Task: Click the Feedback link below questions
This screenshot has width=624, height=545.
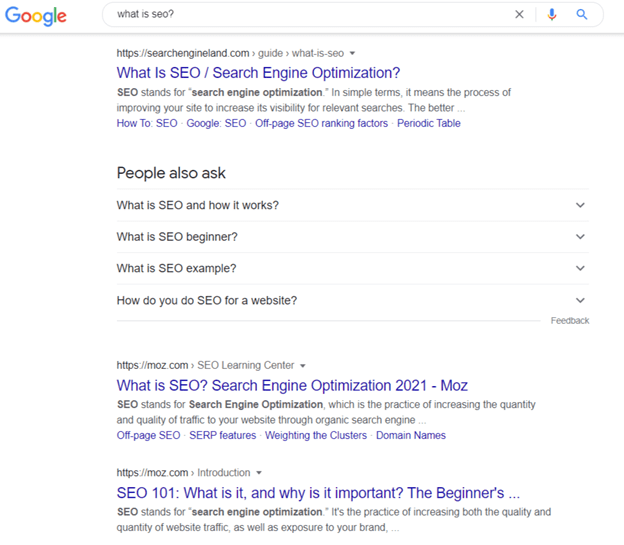Action: 570,321
